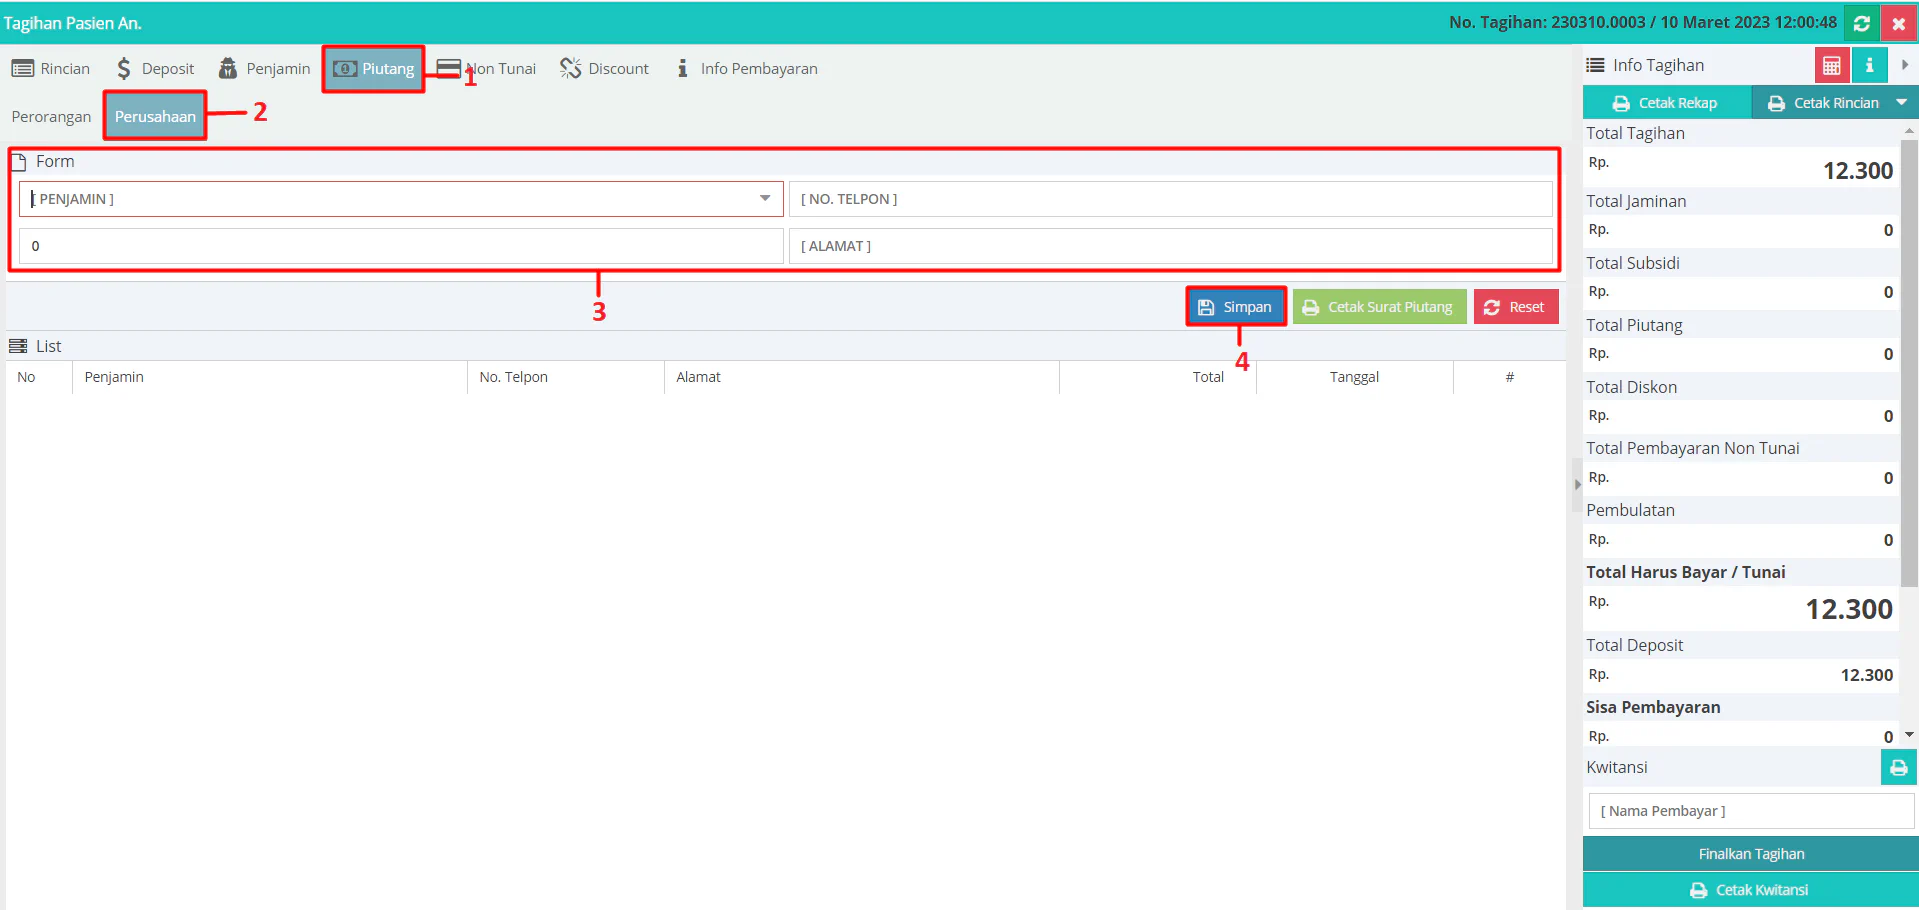Open the Cetak Rincian dropdown arrow
Viewport: 1919px width, 910px height.
pyautogui.click(x=1901, y=103)
